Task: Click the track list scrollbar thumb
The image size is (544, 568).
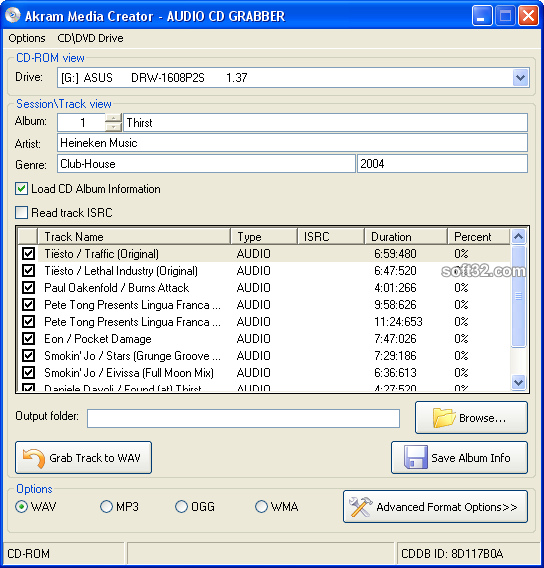Action: point(518,296)
